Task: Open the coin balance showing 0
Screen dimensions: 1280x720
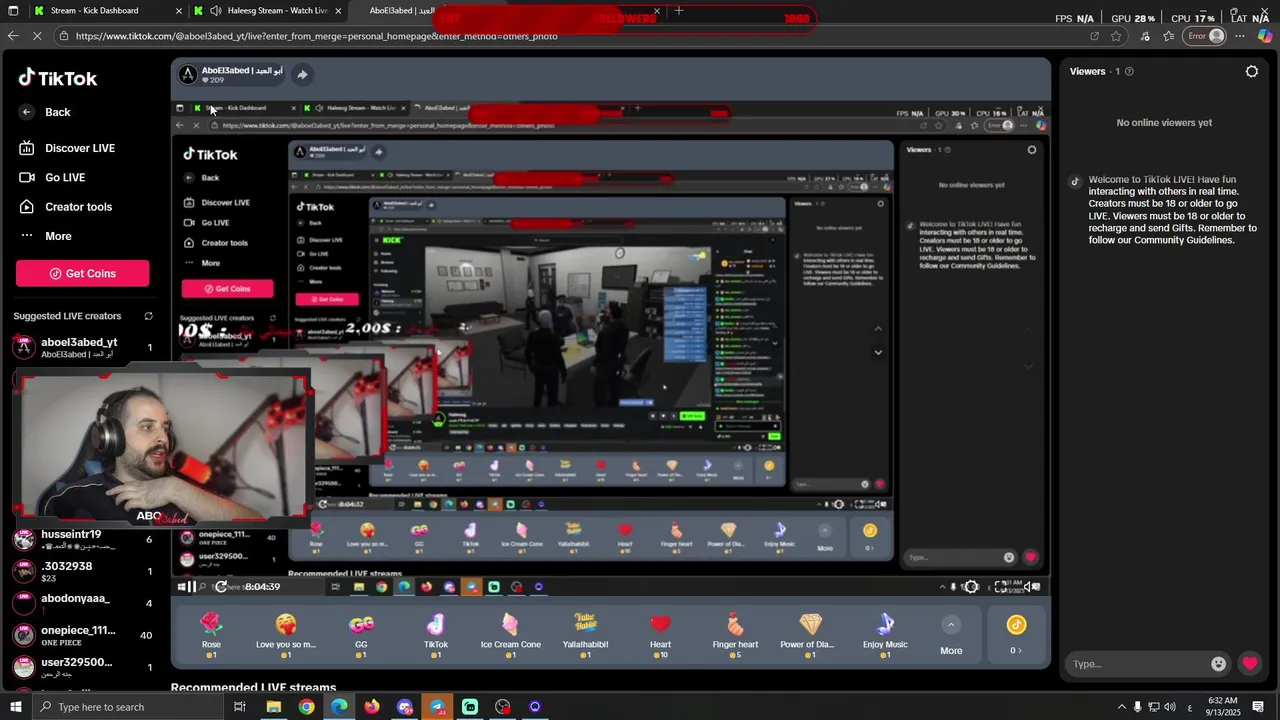Action: 1016,635
